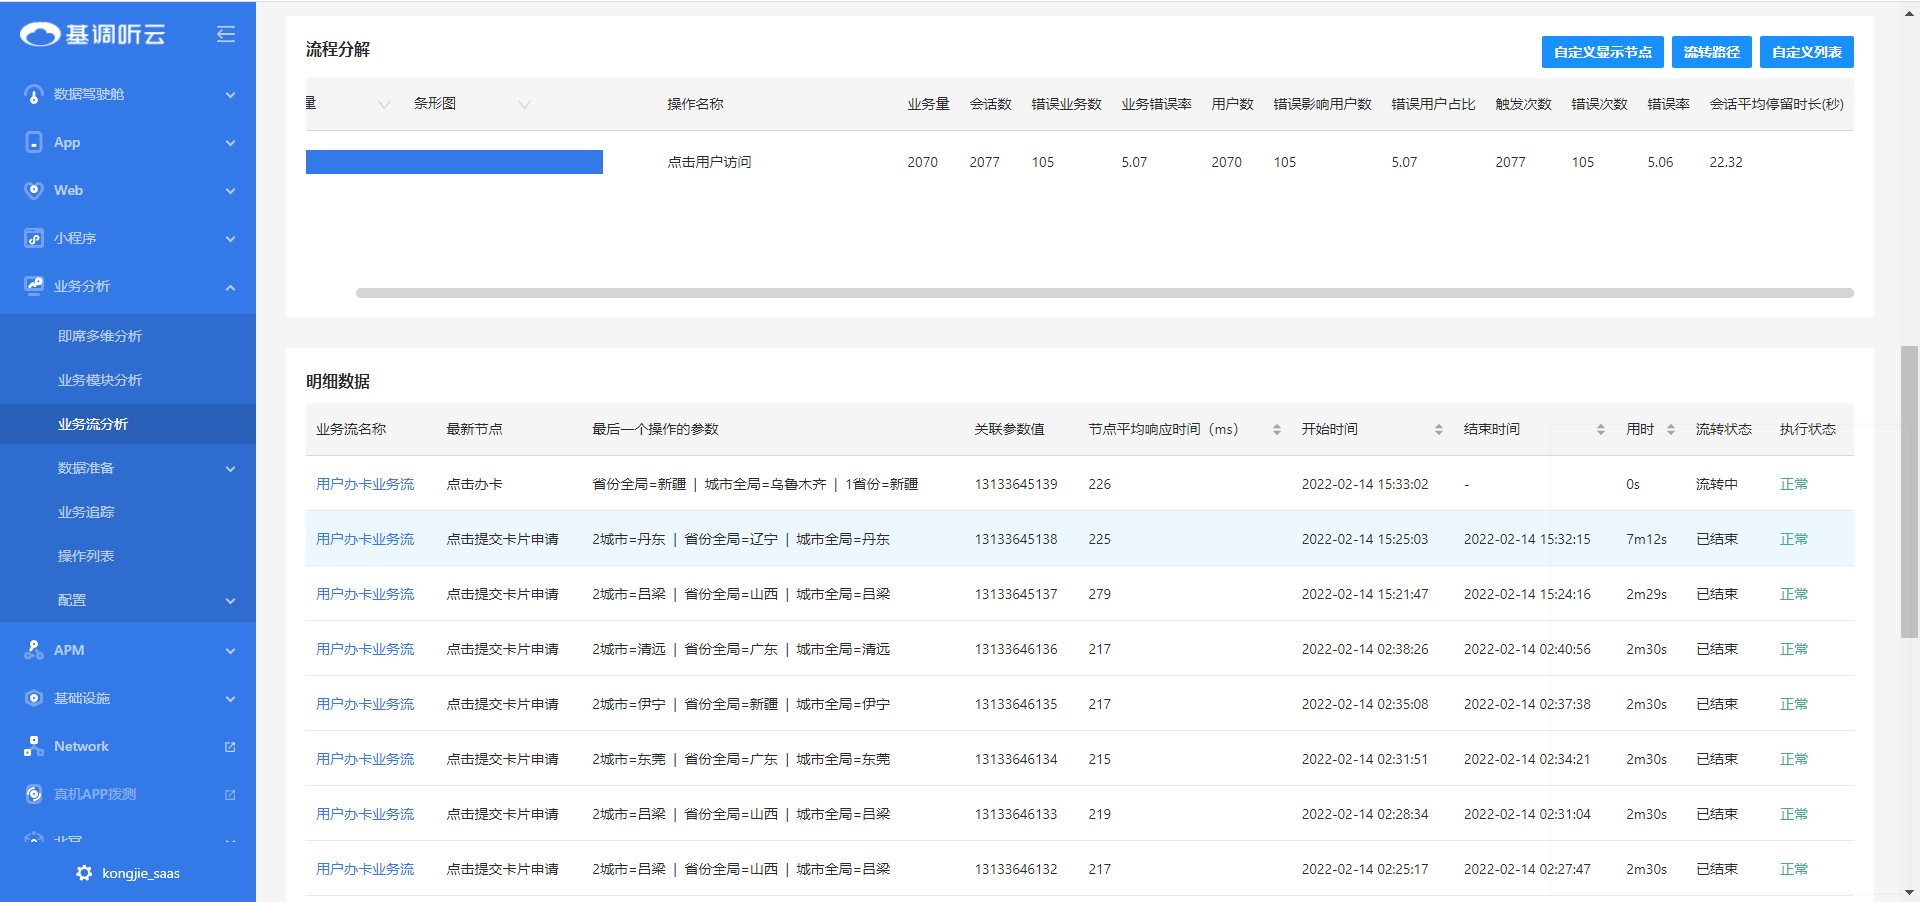Expand the 基础设施 menu chevron
The width and height of the screenshot is (1920, 902).
[231, 699]
